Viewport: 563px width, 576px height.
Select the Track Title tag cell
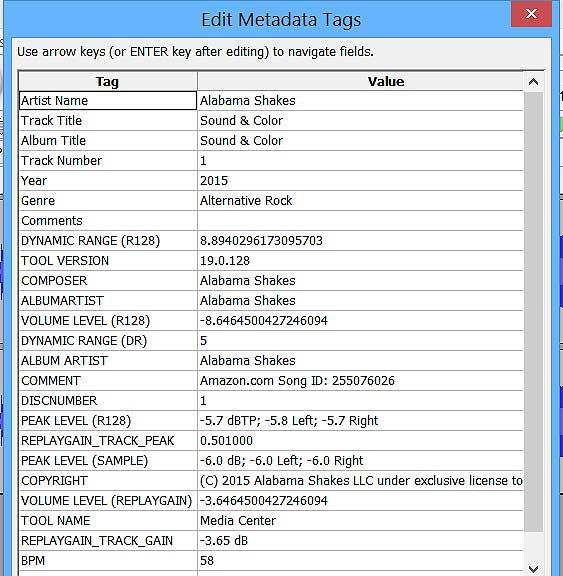[x=108, y=120]
